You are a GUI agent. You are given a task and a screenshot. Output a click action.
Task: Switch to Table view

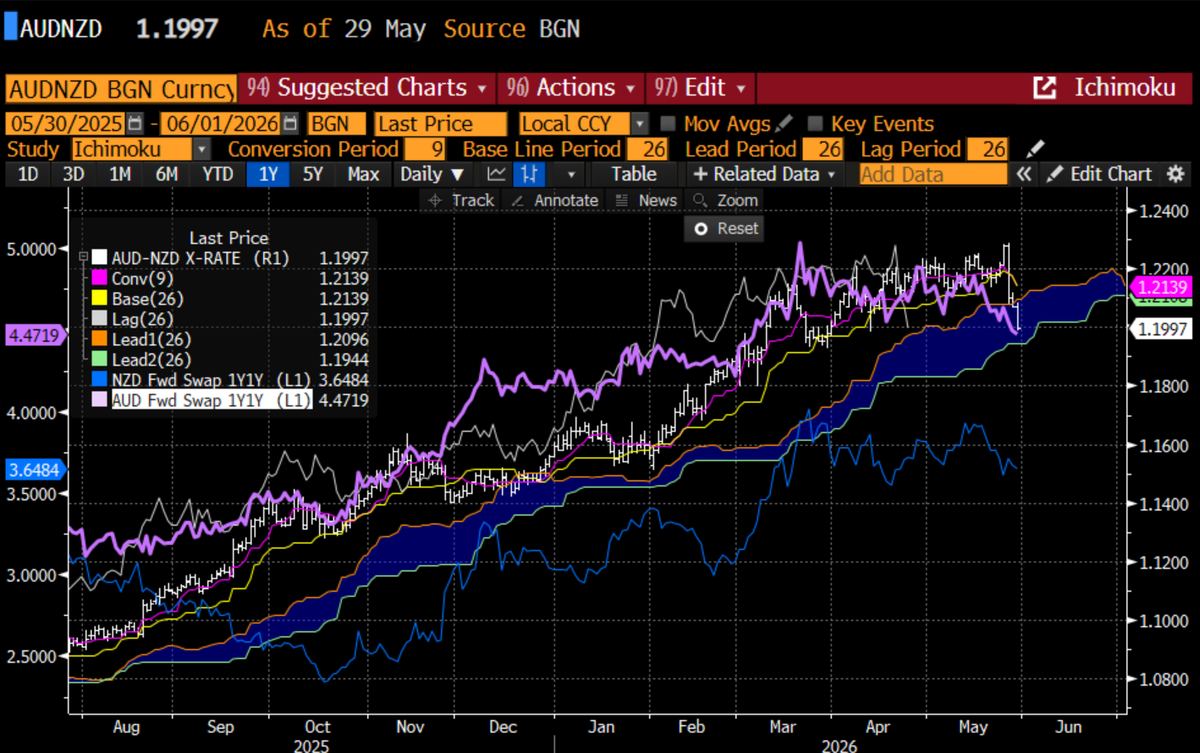point(634,174)
